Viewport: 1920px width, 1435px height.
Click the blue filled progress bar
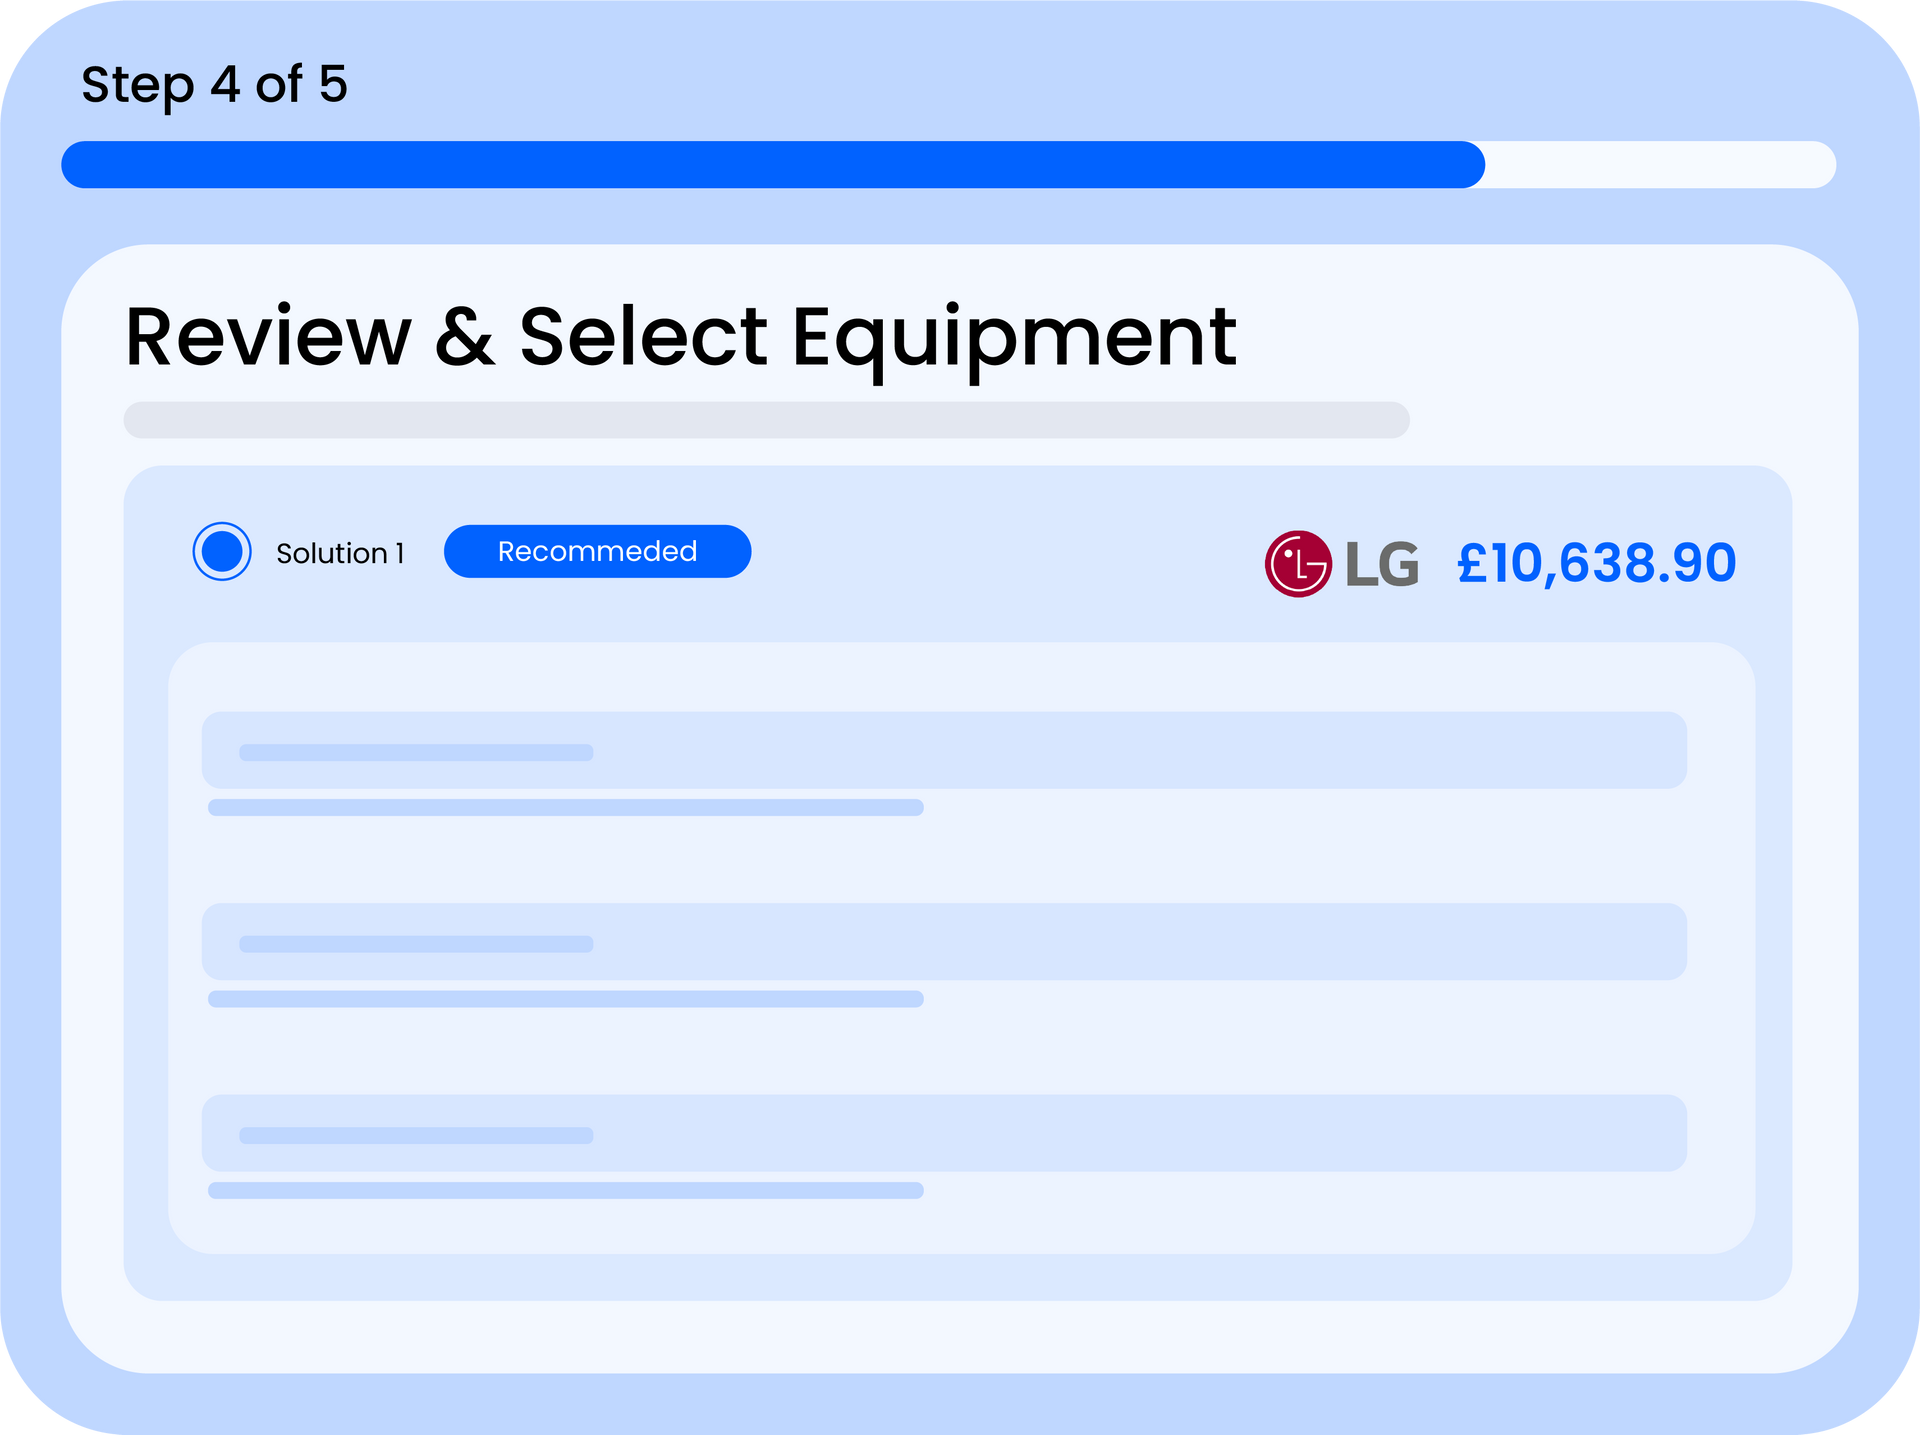[x=772, y=165]
